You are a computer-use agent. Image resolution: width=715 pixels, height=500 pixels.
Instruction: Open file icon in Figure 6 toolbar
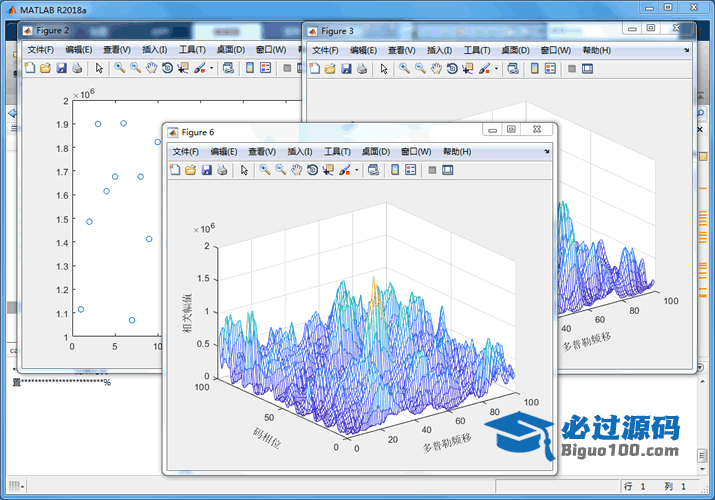[191, 170]
